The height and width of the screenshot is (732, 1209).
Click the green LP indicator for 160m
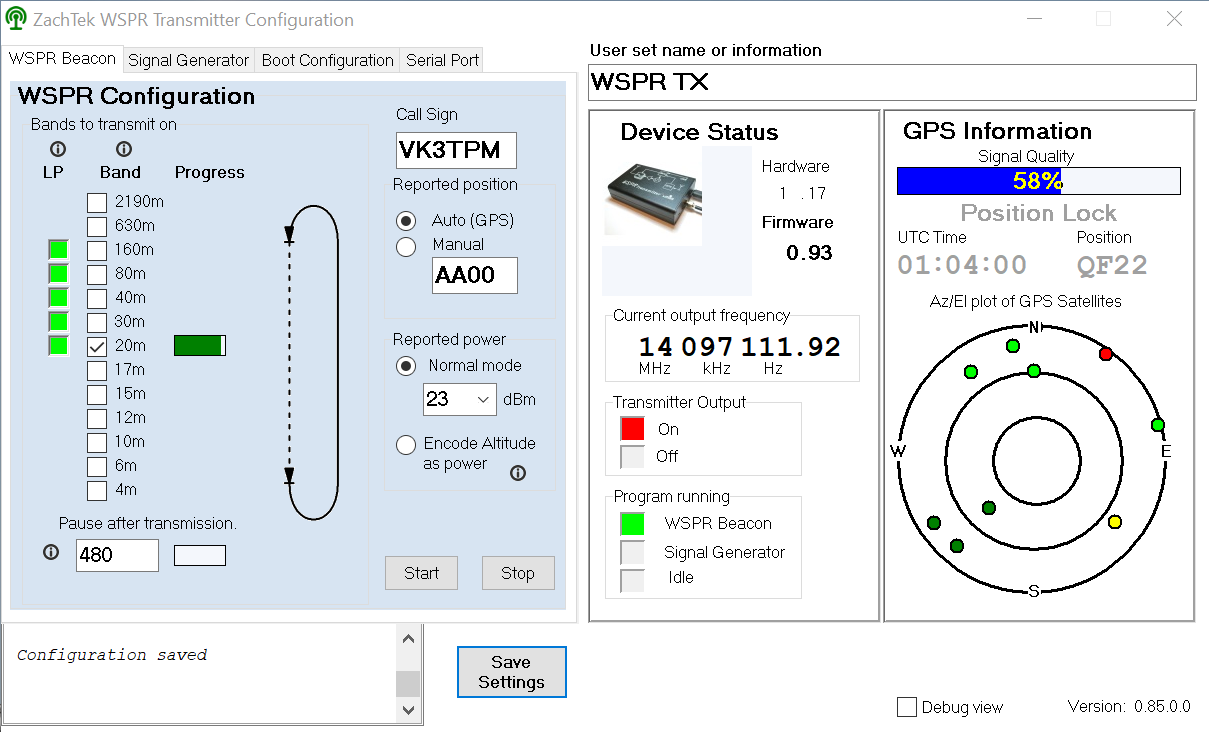(x=59, y=250)
